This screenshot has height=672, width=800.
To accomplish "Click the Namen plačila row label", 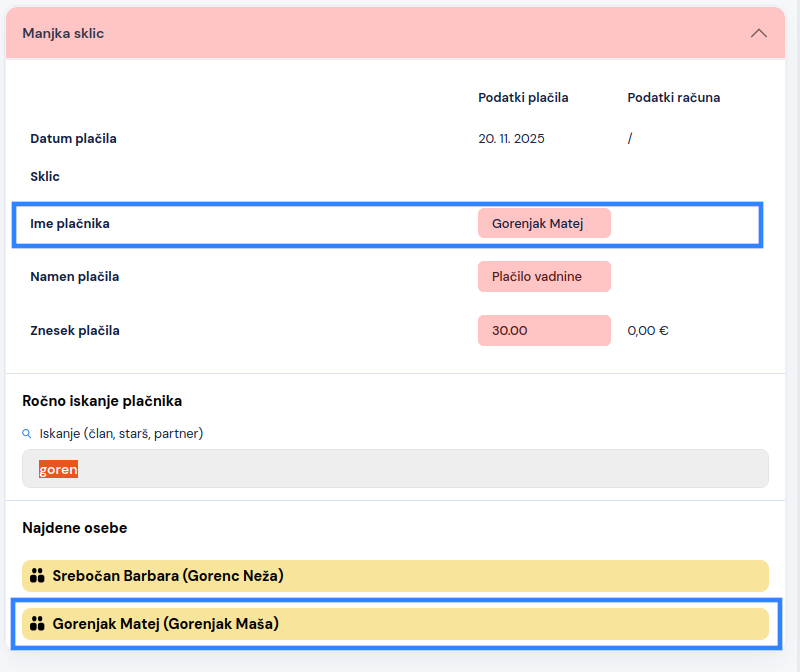I will pos(75,276).
